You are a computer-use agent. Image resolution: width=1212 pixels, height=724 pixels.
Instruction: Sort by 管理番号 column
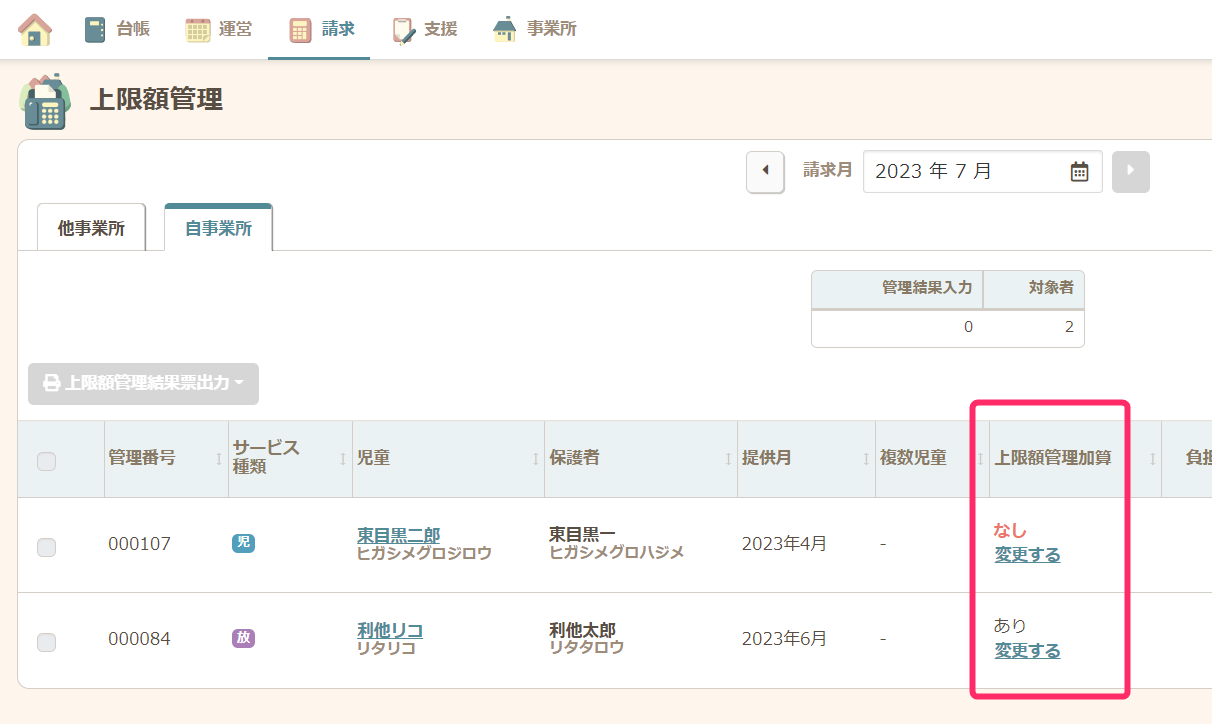[x=142, y=458]
